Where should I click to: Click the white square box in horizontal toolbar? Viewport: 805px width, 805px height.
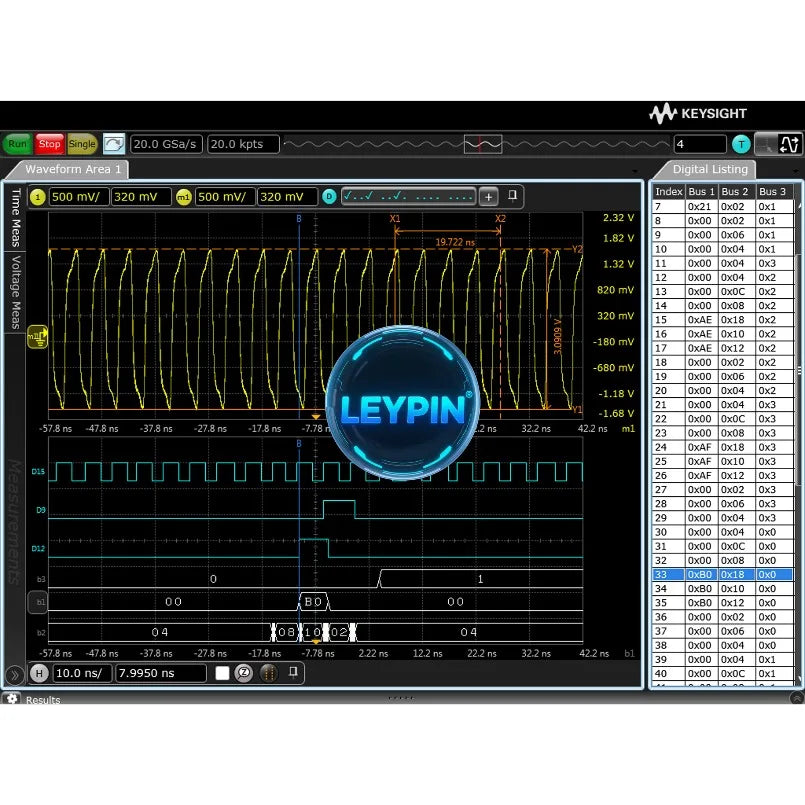222,673
